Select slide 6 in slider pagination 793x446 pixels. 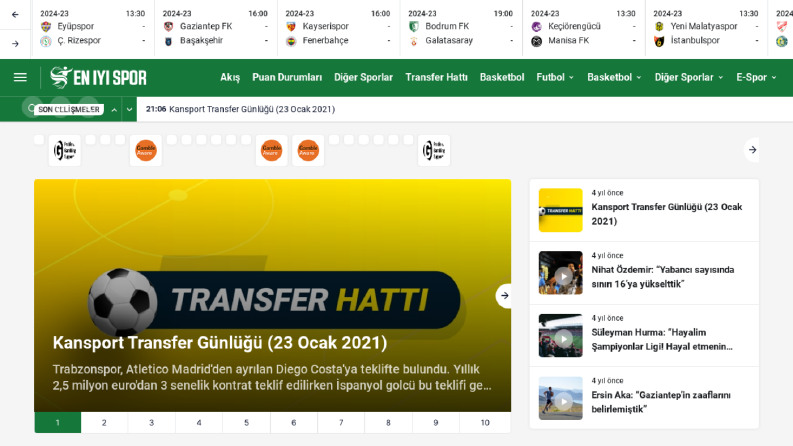[294, 423]
